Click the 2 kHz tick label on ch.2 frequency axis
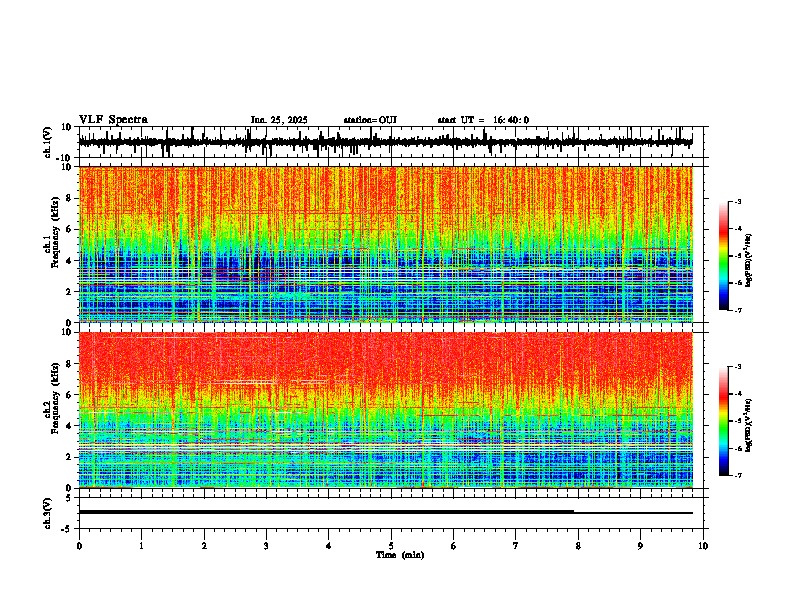792x612 pixels. click(x=69, y=457)
